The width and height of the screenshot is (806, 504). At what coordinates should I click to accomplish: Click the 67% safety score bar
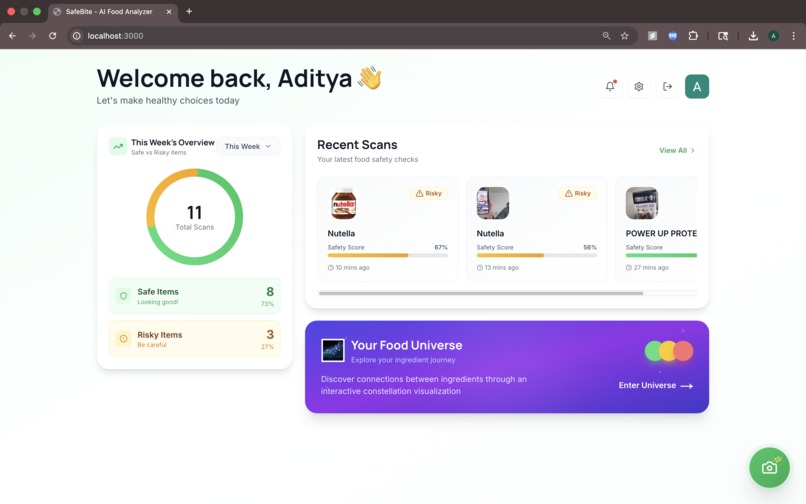point(388,255)
